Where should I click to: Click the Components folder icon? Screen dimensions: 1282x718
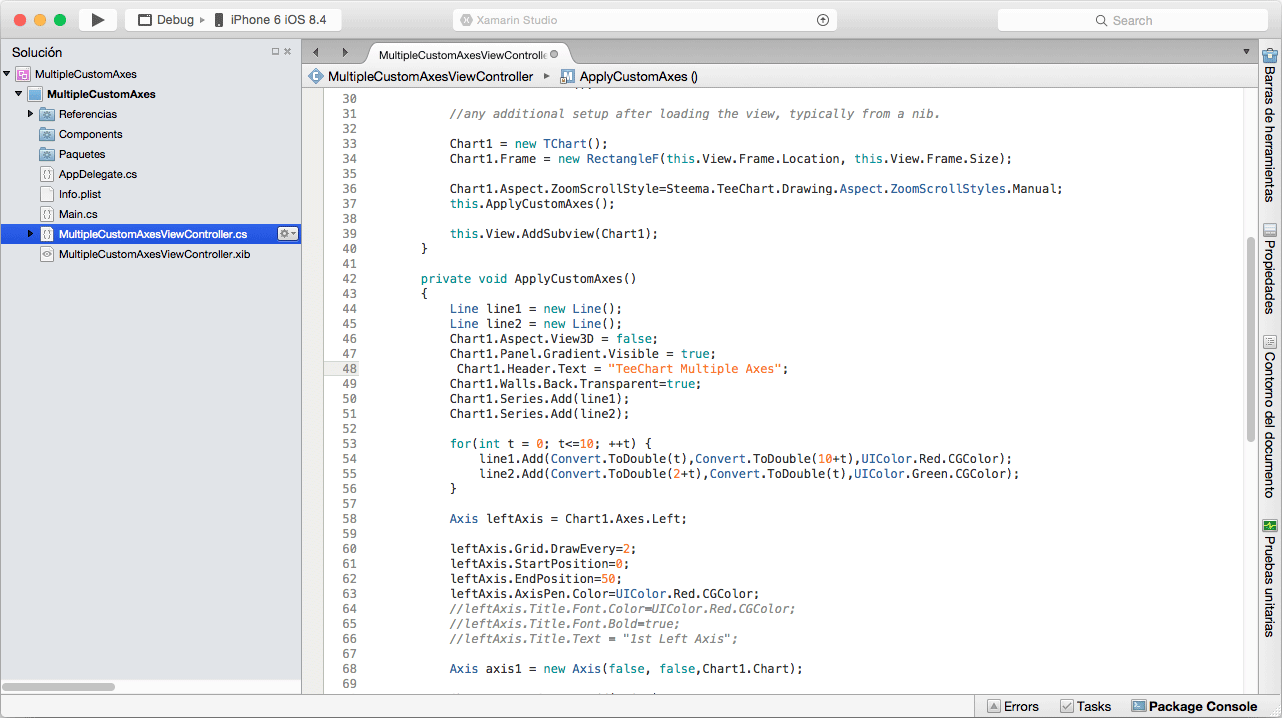[x=47, y=134]
